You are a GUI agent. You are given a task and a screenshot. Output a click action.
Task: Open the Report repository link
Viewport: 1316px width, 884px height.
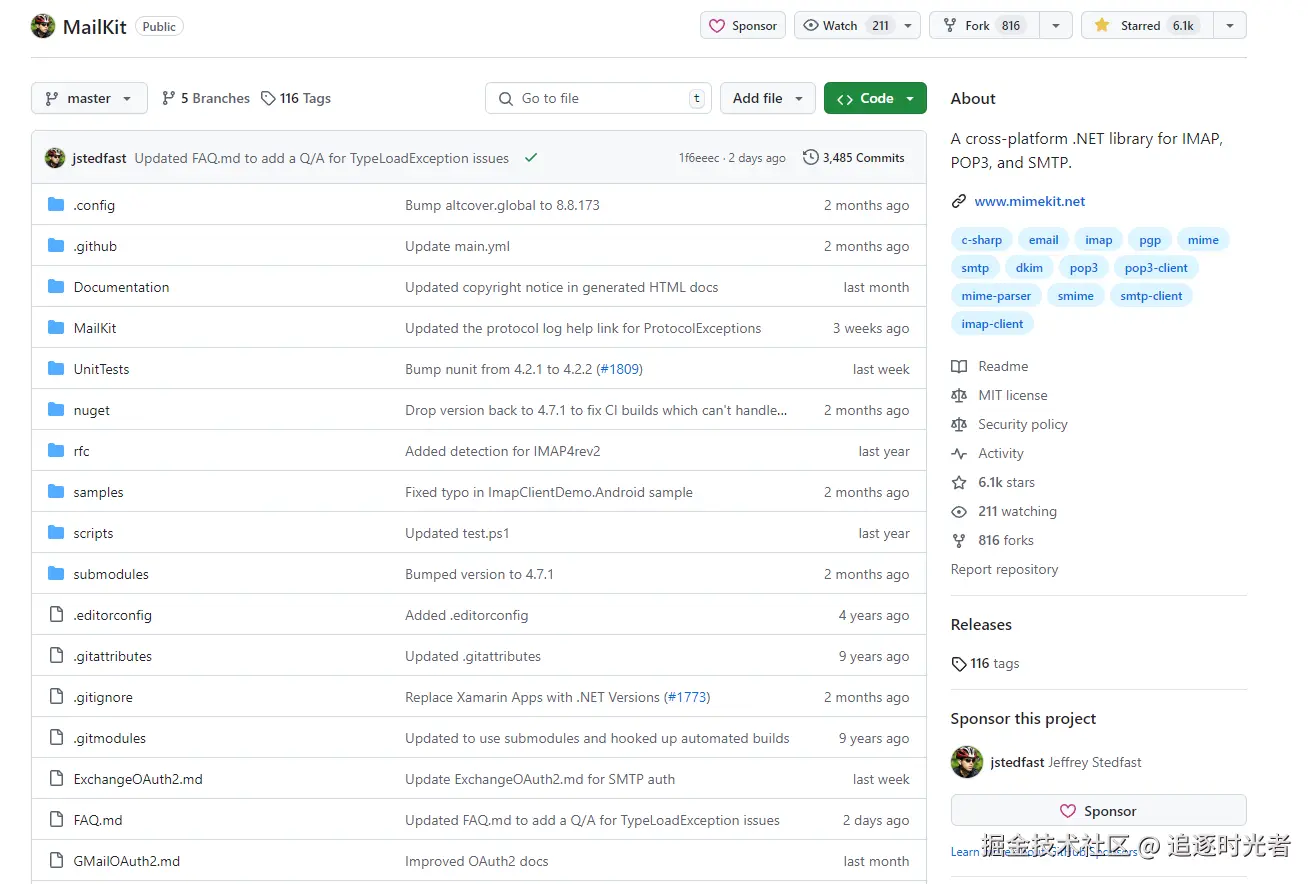1004,569
